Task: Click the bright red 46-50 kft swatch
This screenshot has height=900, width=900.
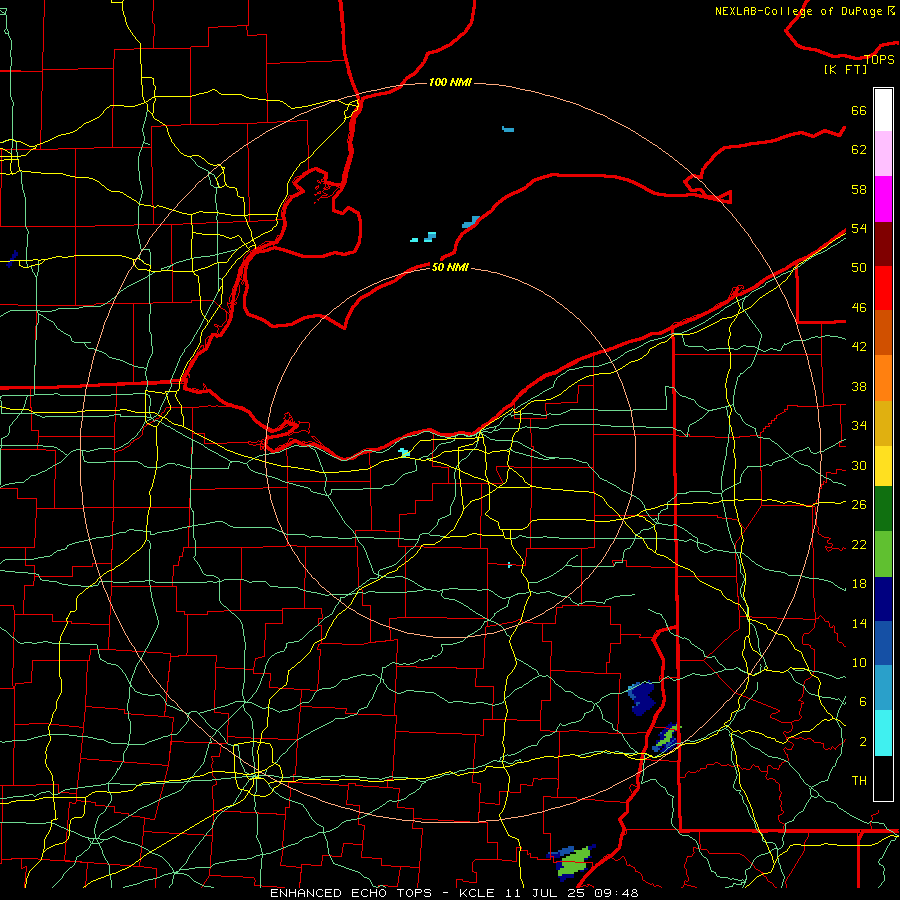Action: pos(883,288)
